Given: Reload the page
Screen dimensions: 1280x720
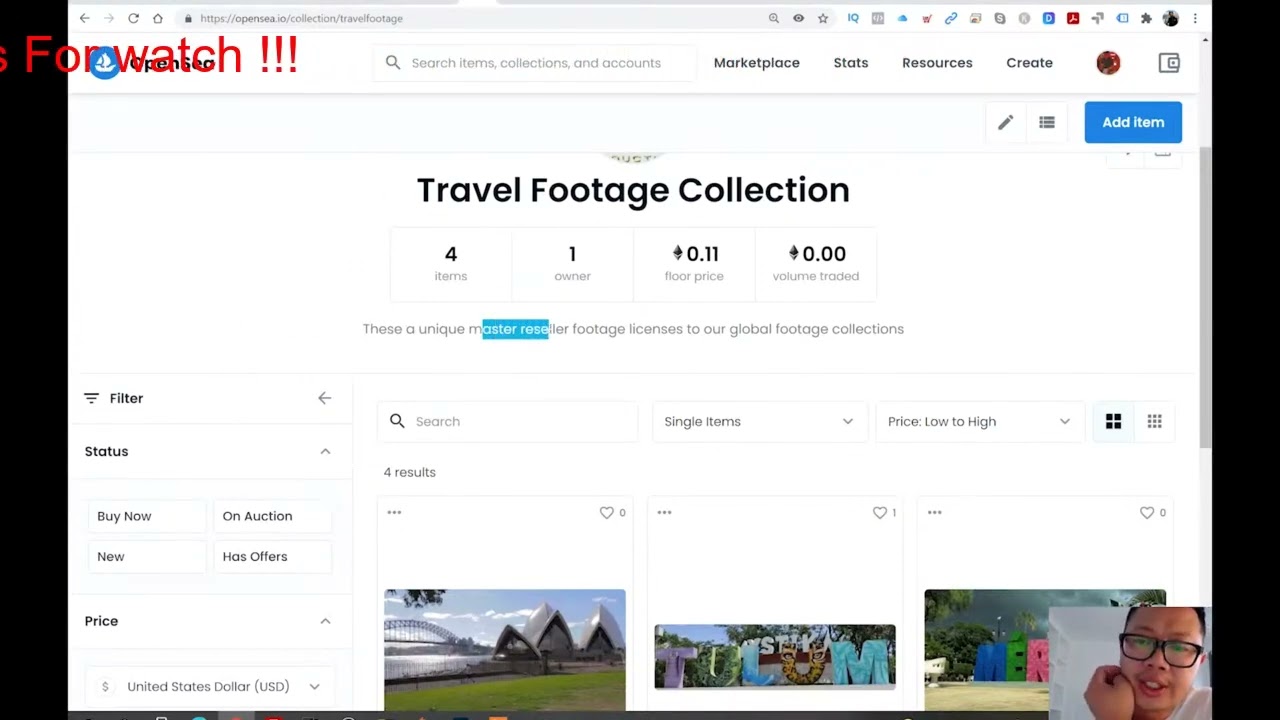Looking at the screenshot, I should tap(133, 18).
